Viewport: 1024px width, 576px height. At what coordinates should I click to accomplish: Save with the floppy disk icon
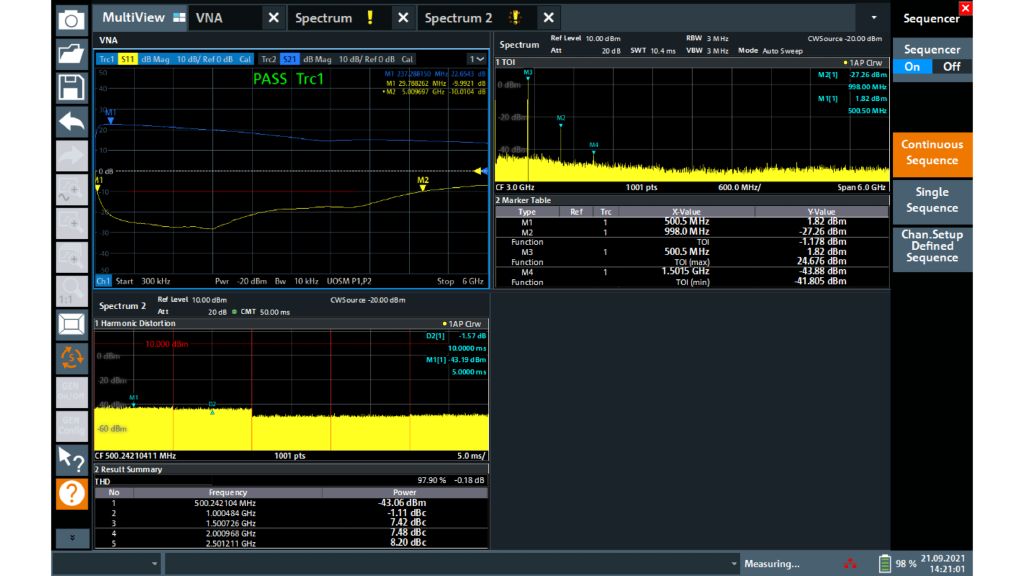71,87
